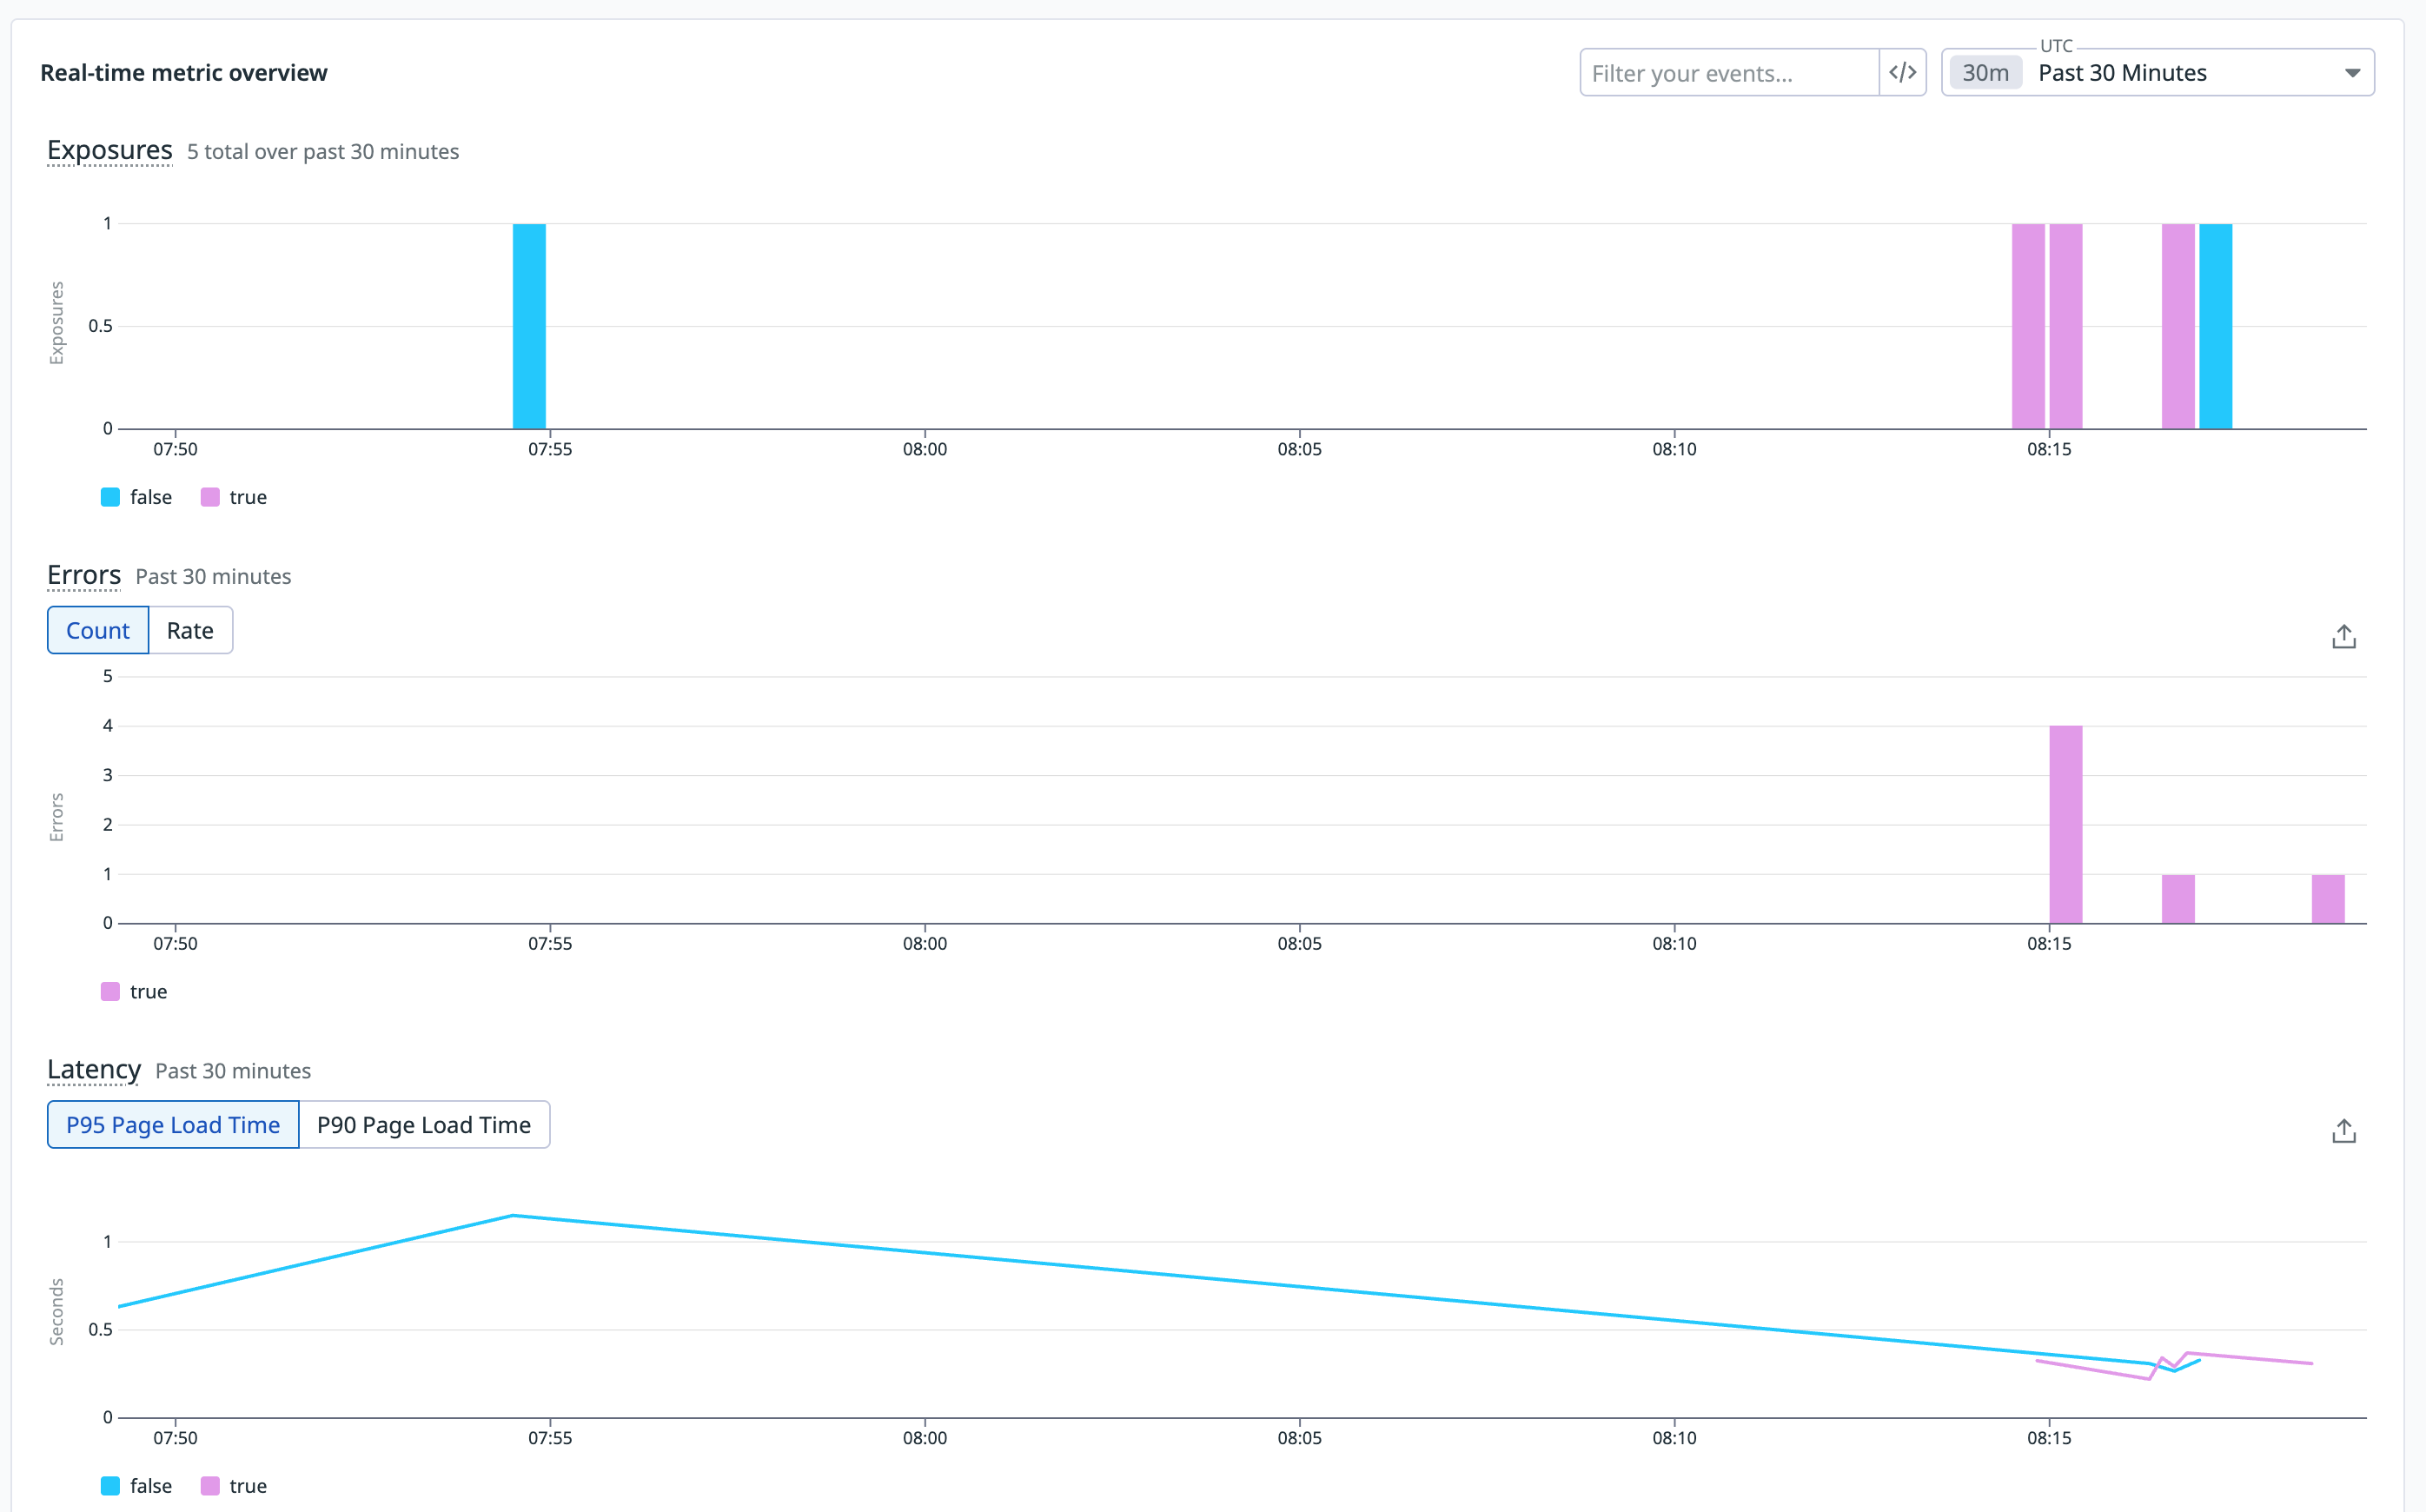Click the Exposures section heading

[110, 150]
